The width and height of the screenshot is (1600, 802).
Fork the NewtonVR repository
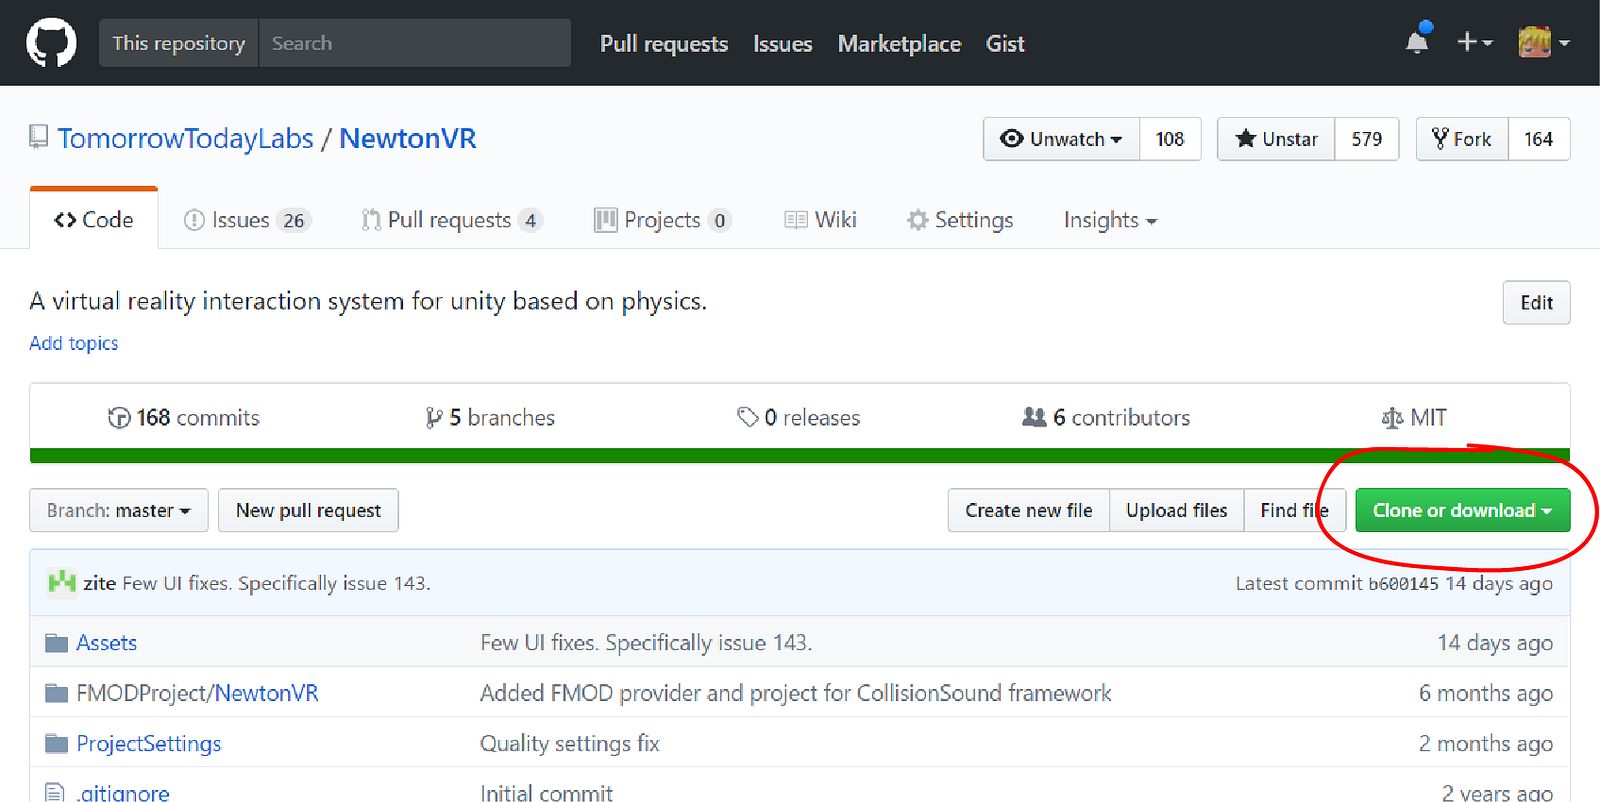(1462, 139)
